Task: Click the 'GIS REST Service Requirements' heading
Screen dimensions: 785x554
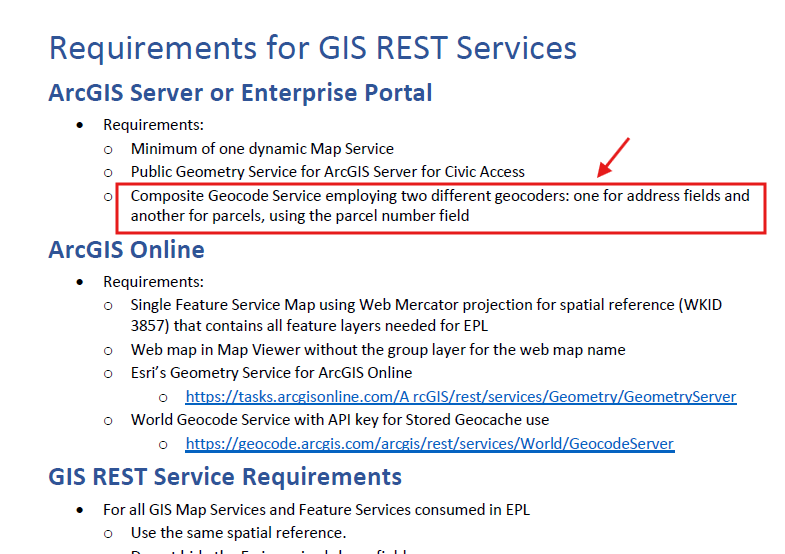Action: [x=225, y=476]
